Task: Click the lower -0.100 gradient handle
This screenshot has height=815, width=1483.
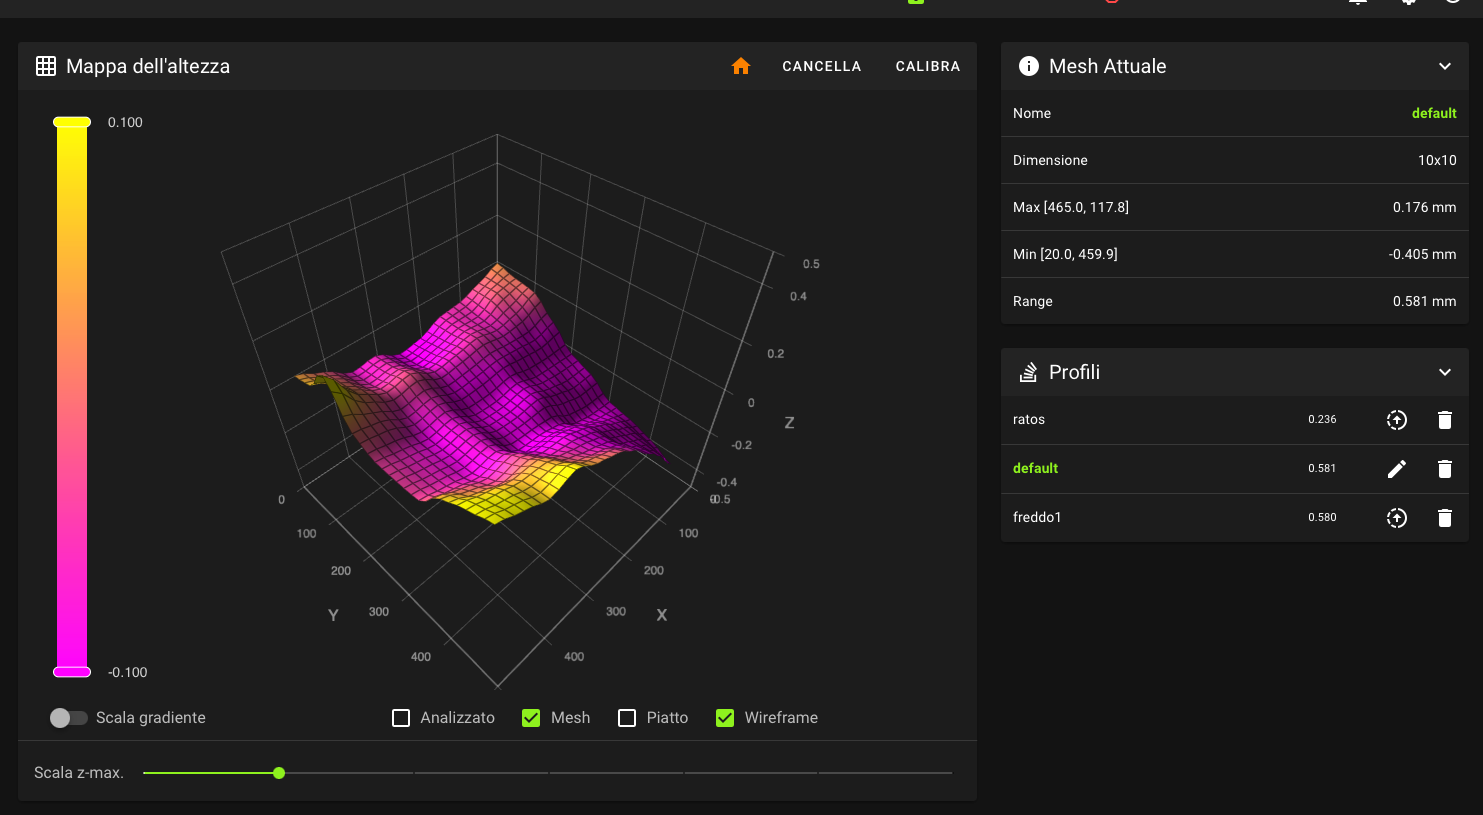Action: tap(72, 672)
